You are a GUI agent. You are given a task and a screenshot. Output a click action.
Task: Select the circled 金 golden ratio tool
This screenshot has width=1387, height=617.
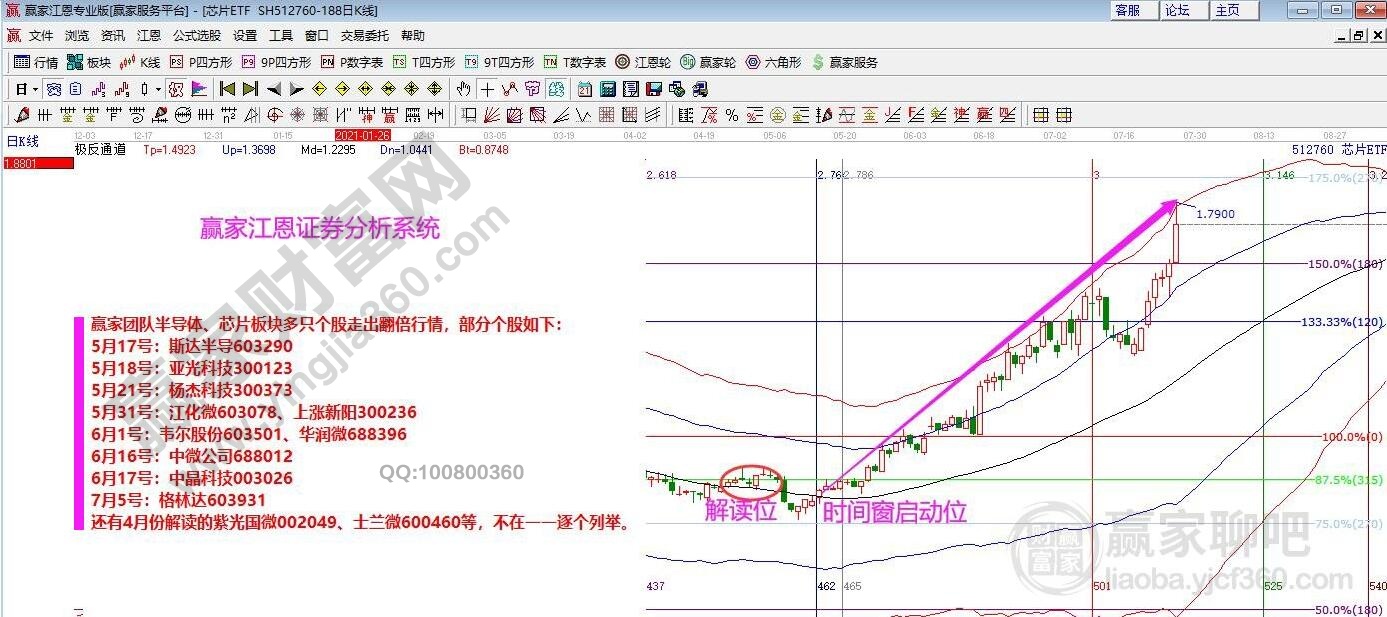pyautogui.click(x=778, y=115)
